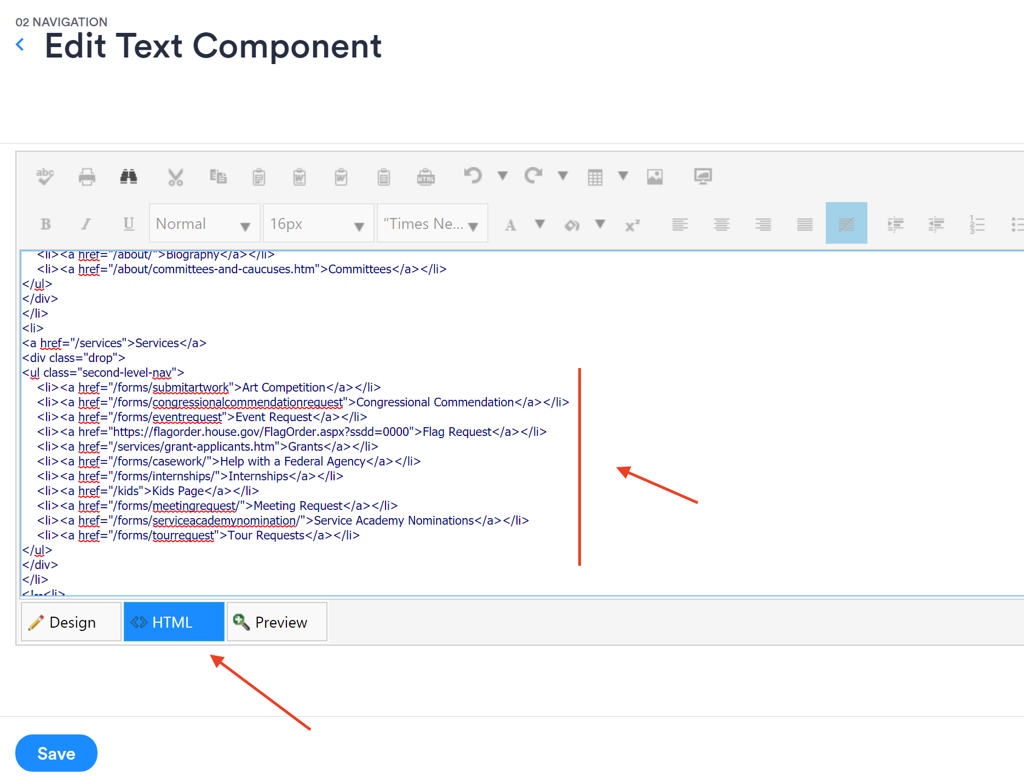Click the Kids Page code line
The height and width of the screenshot is (781, 1024).
click(148, 491)
